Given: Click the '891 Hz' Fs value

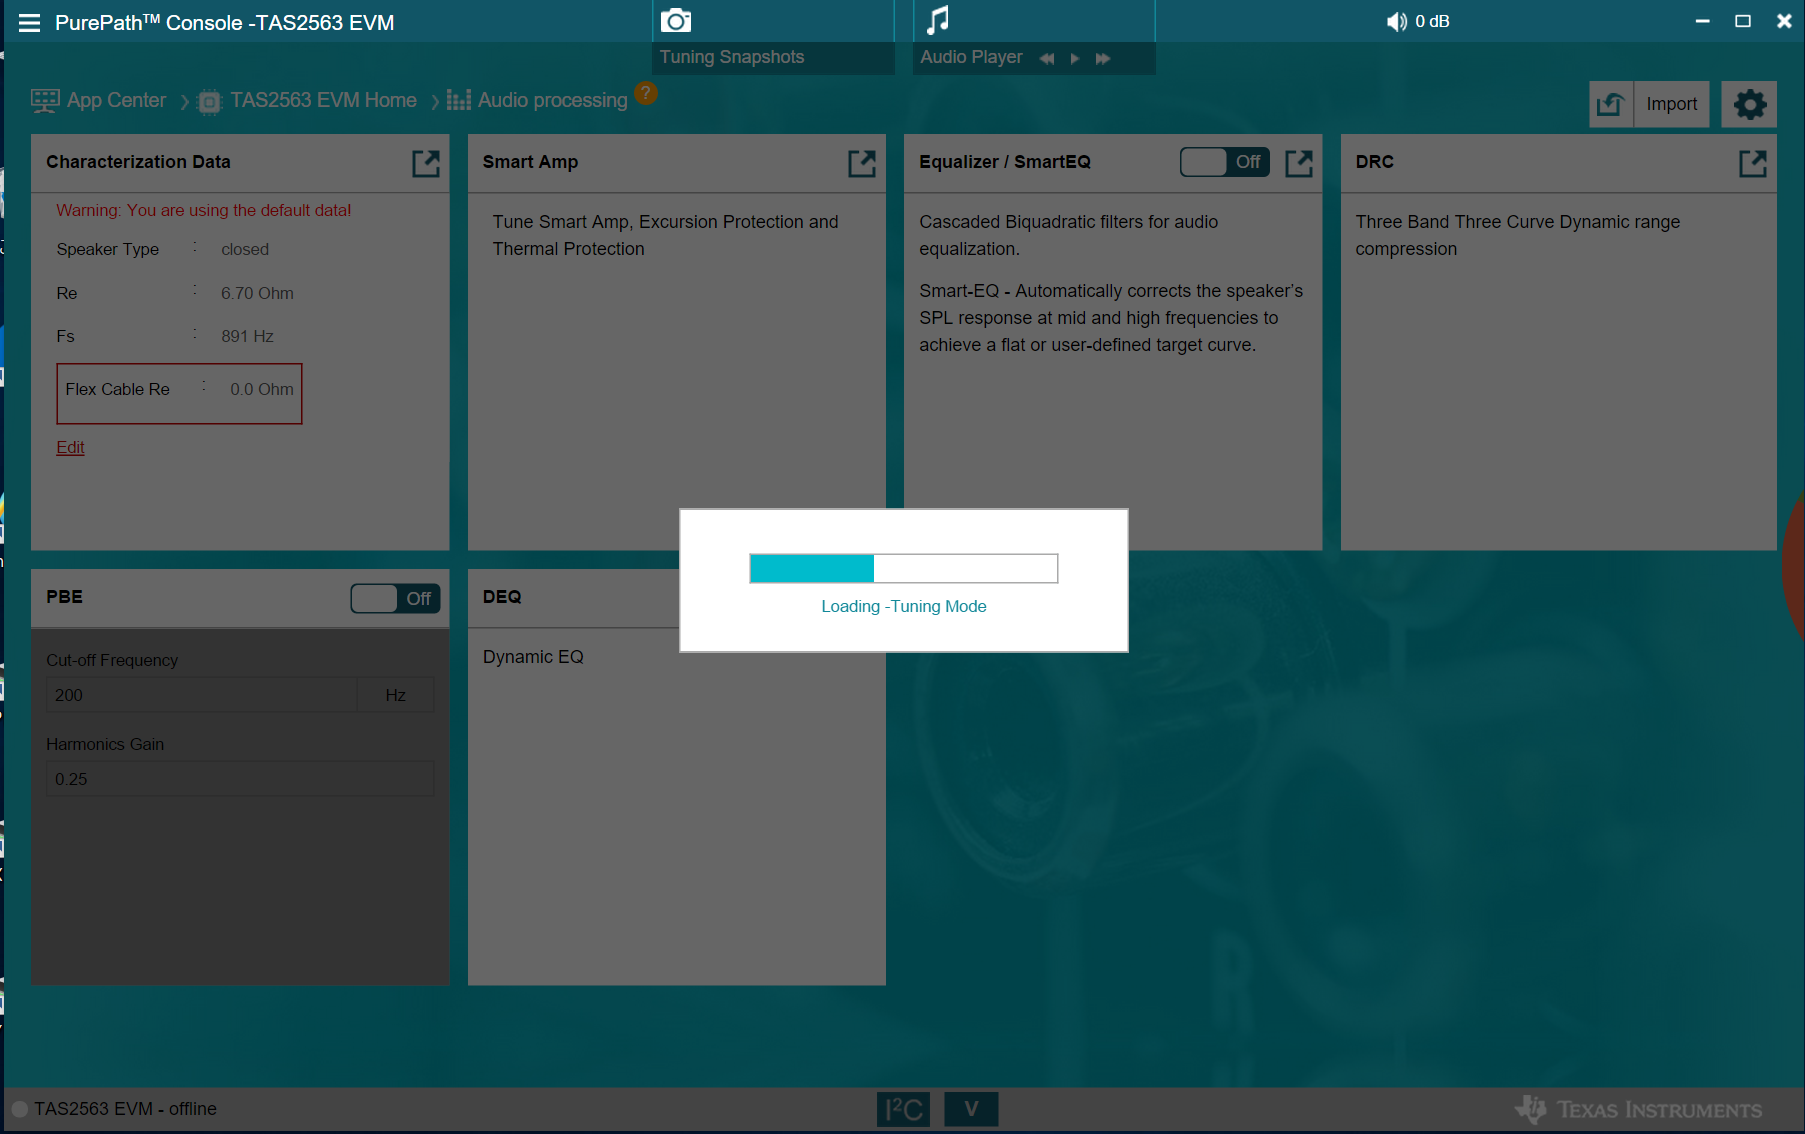Looking at the screenshot, I should pyautogui.click(x=247, y=336).
